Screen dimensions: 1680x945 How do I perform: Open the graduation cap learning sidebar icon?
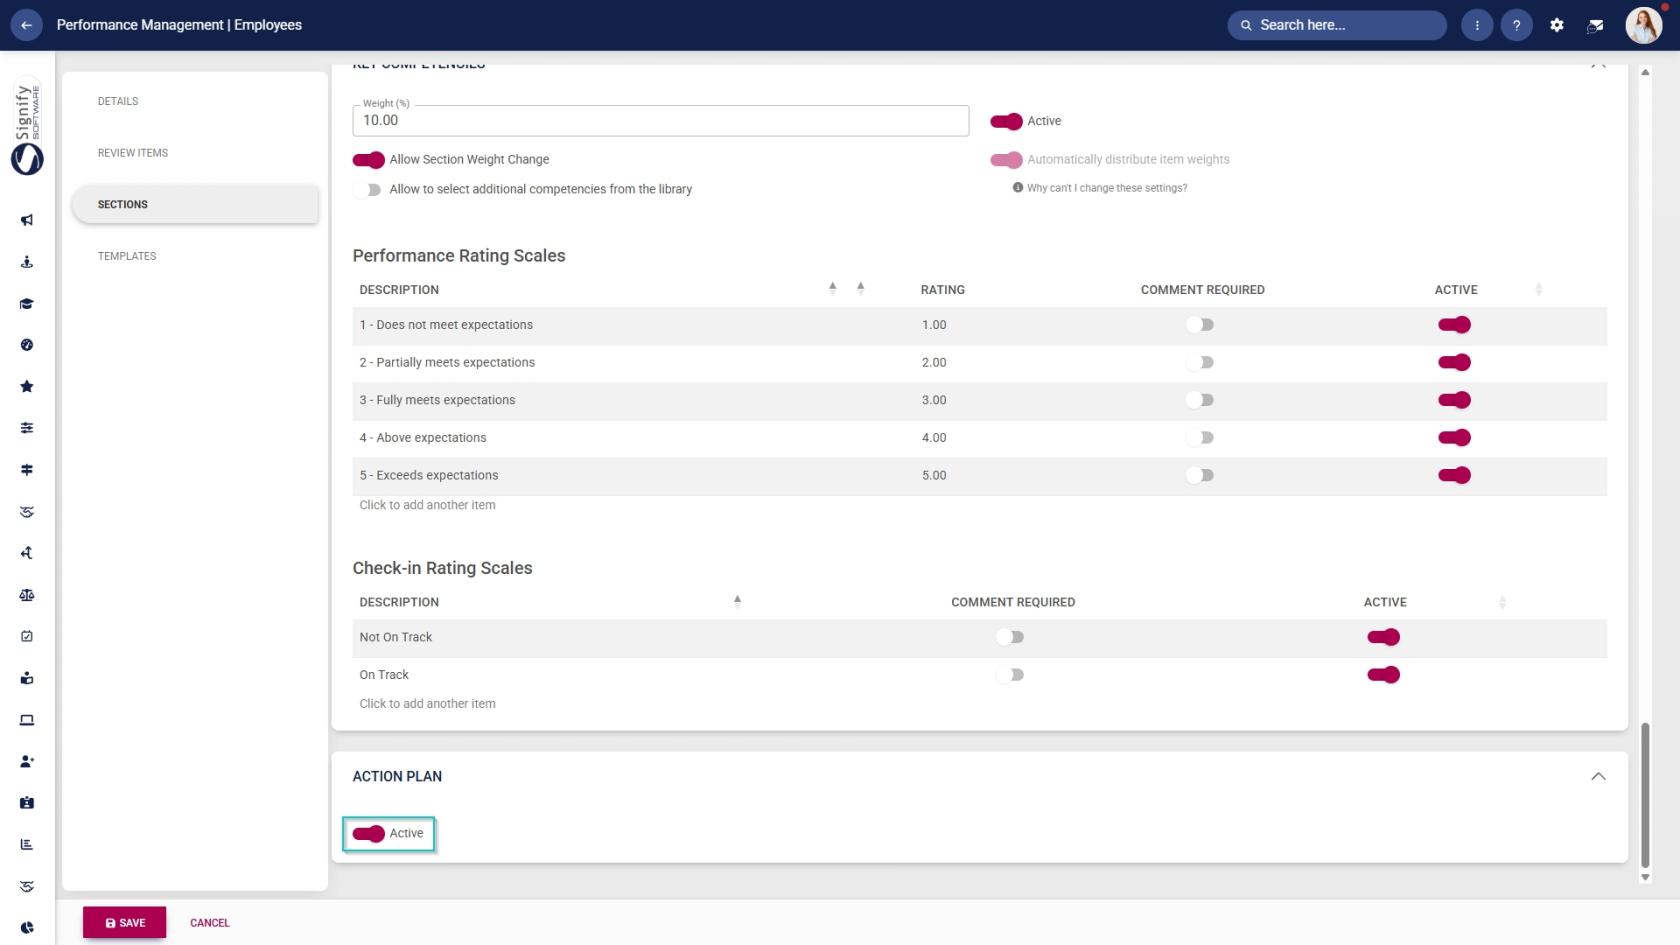[x=27, y=304]
